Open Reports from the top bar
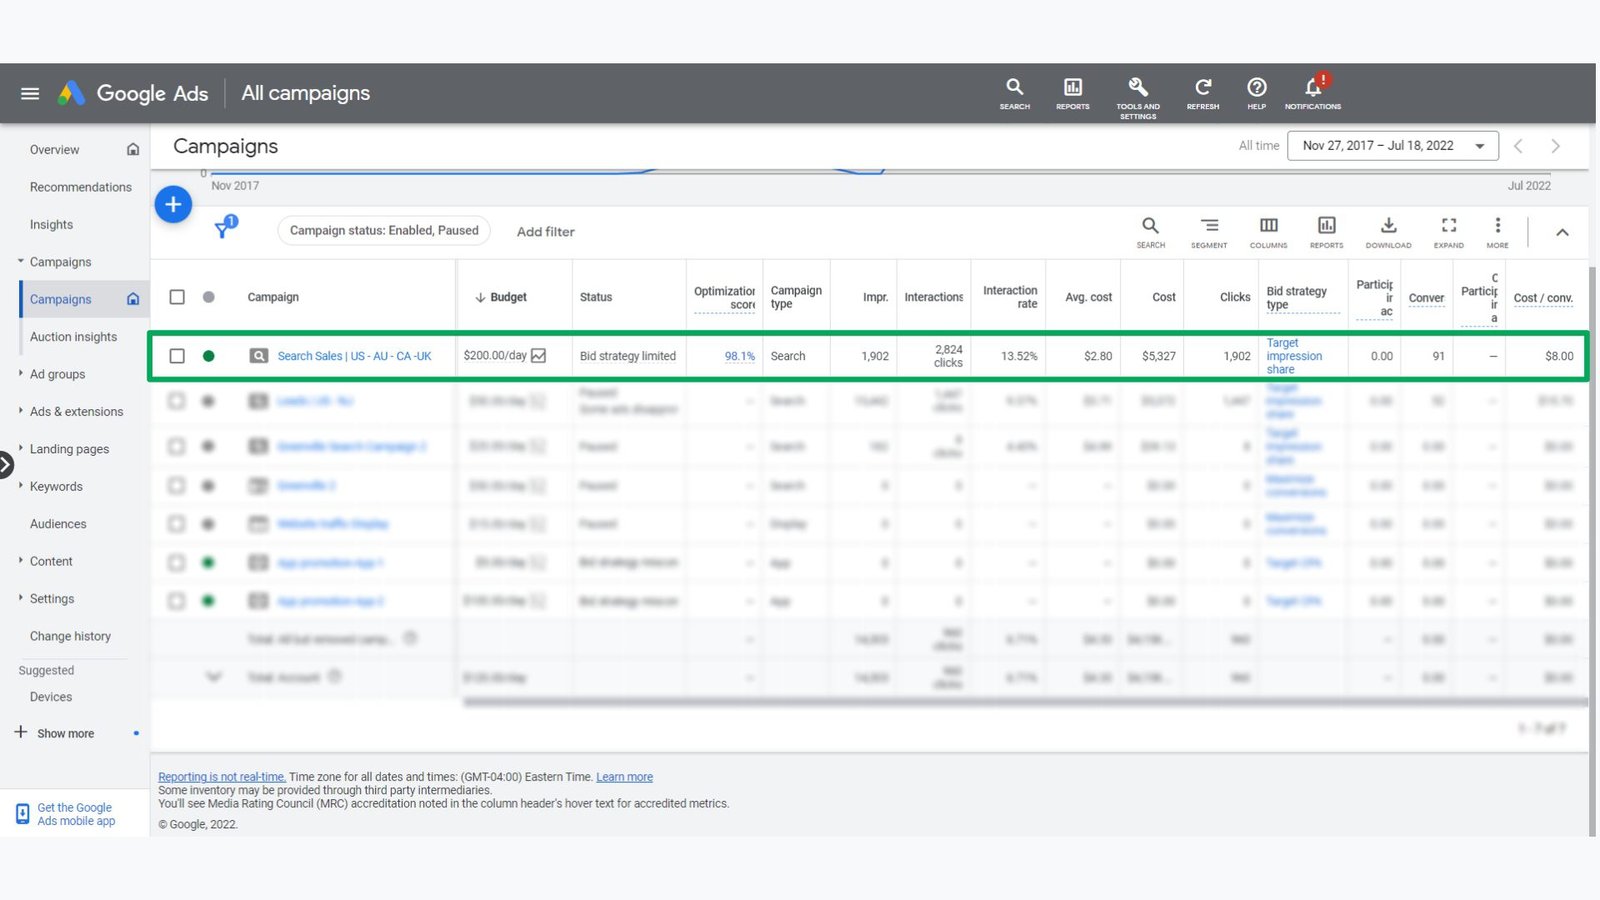1600x900 pixels. (x=1073, y=93)
